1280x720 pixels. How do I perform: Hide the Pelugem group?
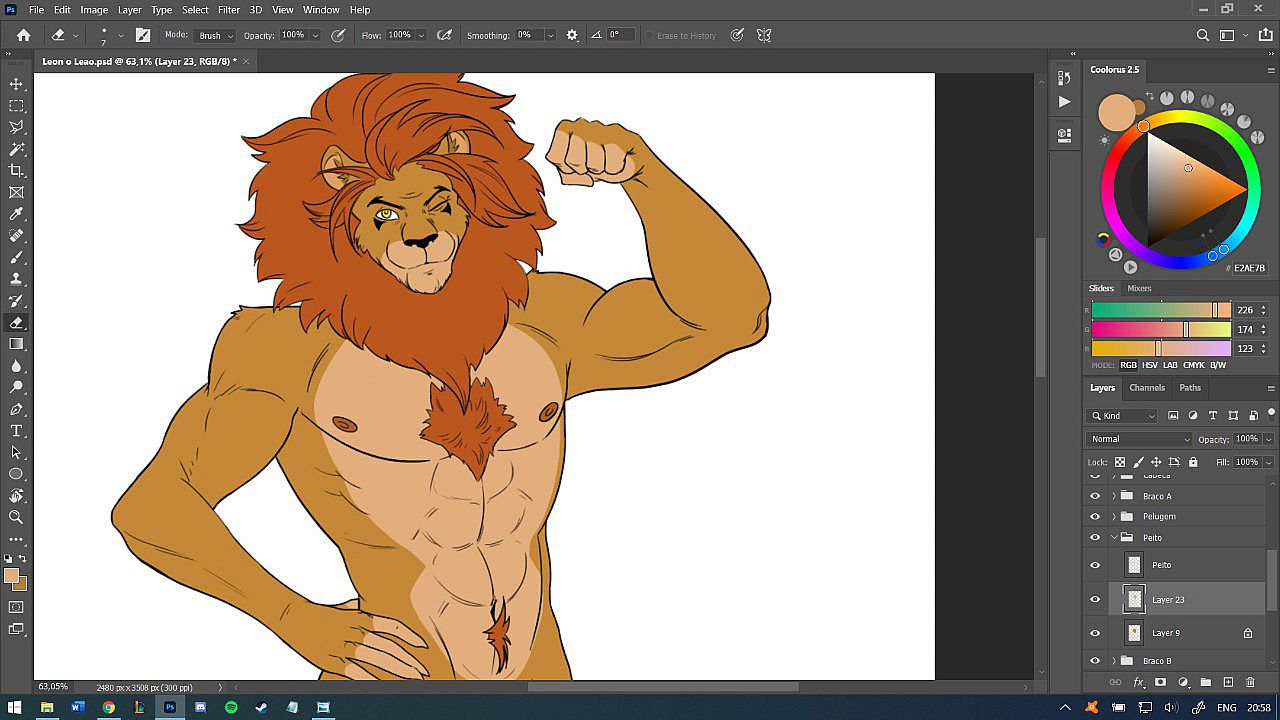click(x=1095, y=517)
